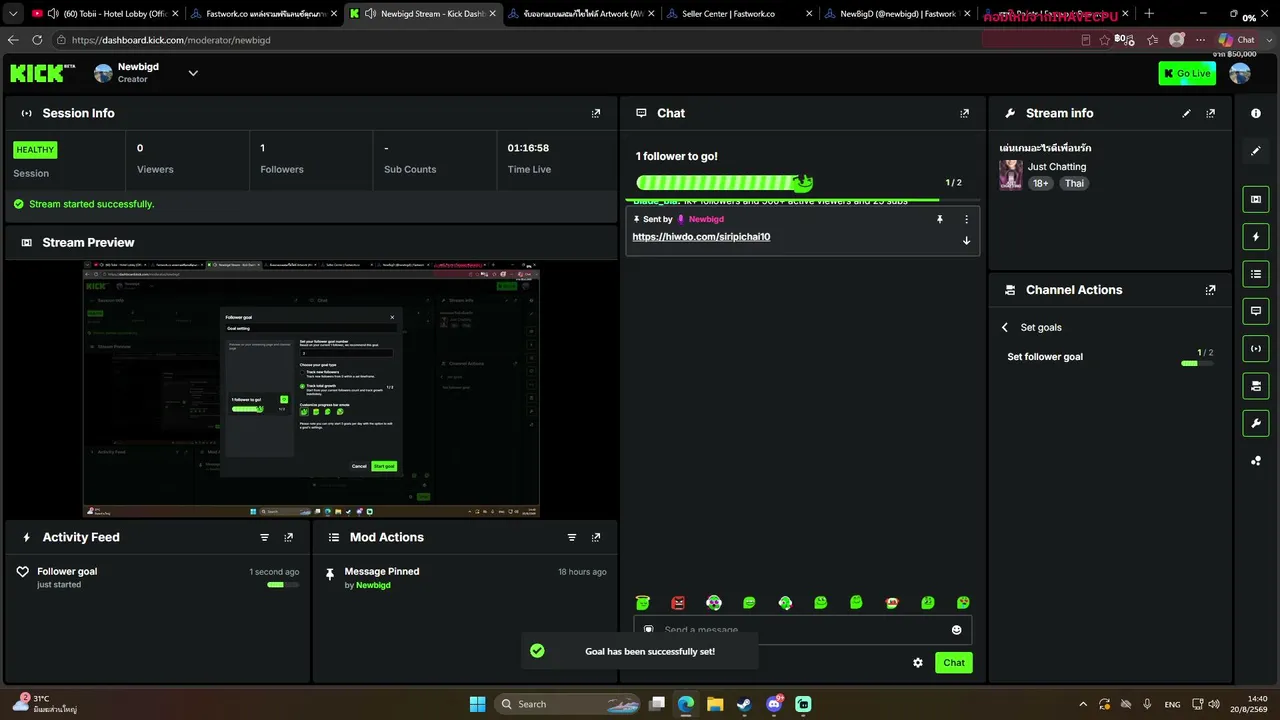Viewport: 1280px width, 720px height.
Task: Pop out the Stream info panel
Action: point(1210,114)
